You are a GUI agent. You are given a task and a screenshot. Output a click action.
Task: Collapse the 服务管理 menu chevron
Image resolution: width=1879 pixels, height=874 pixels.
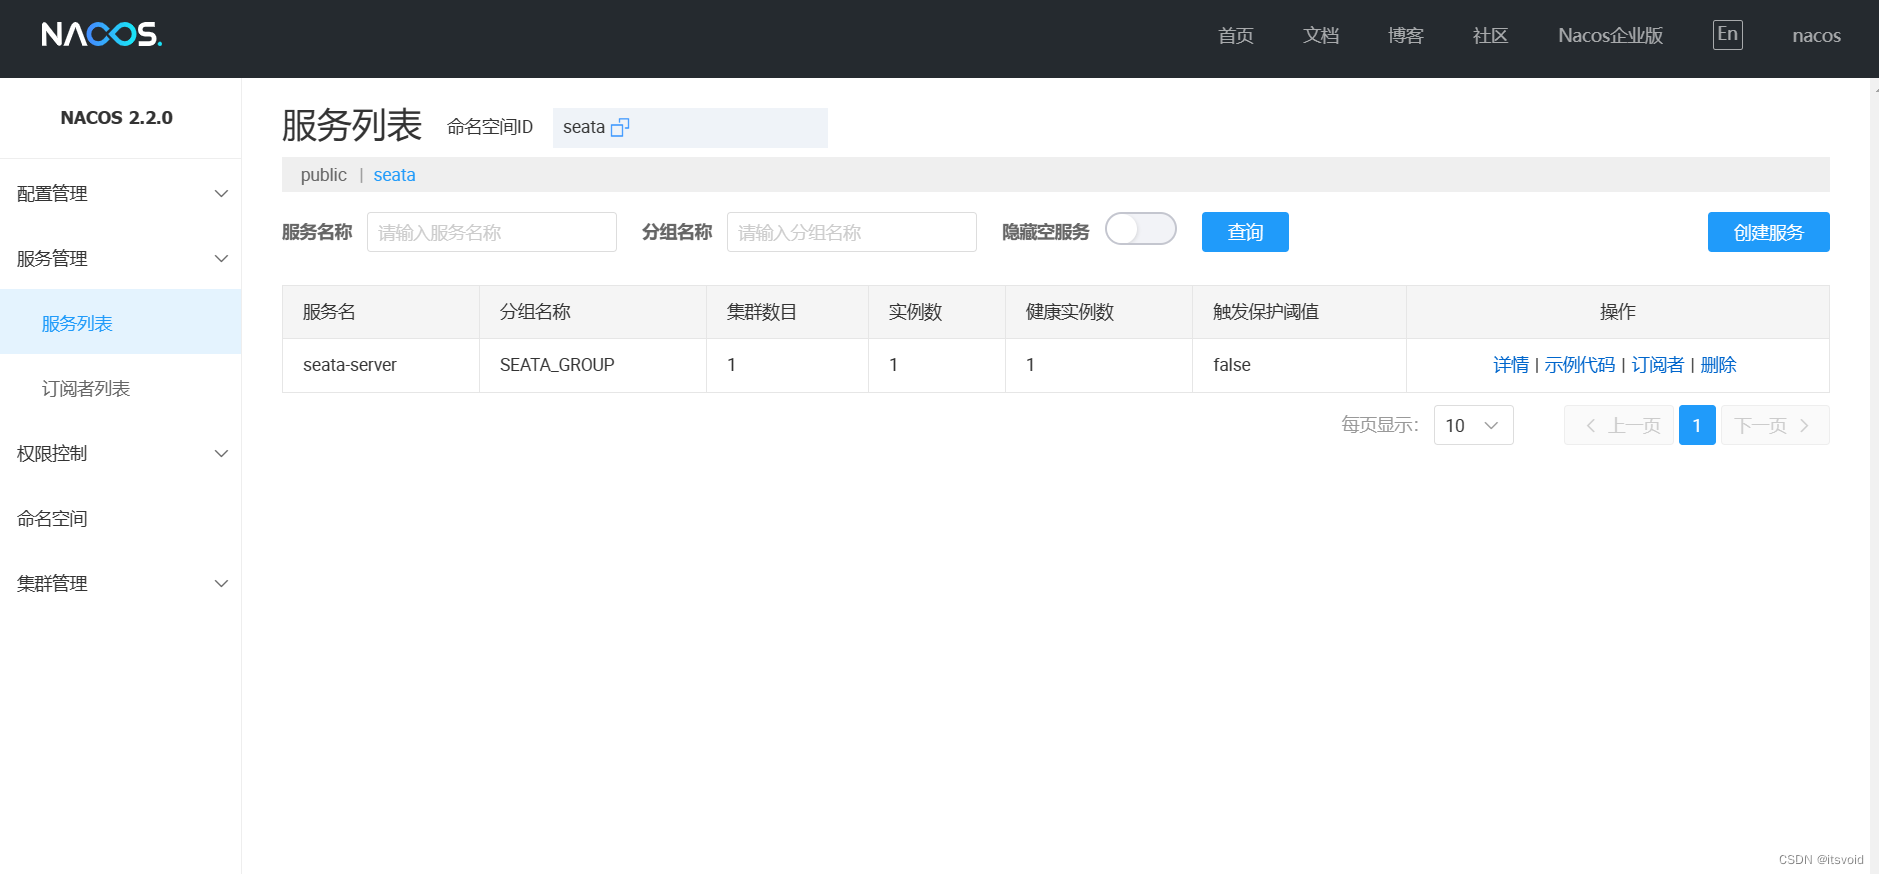pos(222,258)
